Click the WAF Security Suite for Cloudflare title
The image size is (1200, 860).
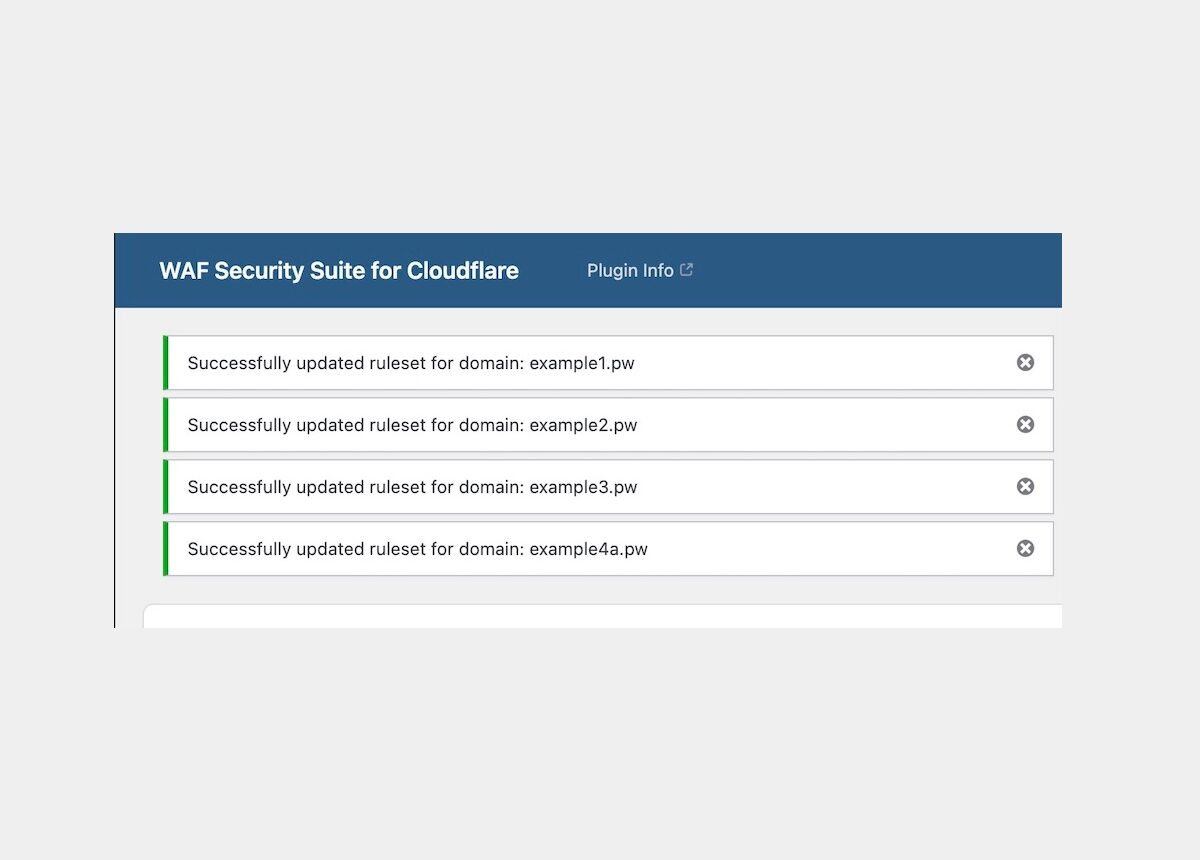pyautogui.click(x=338, y=270)
